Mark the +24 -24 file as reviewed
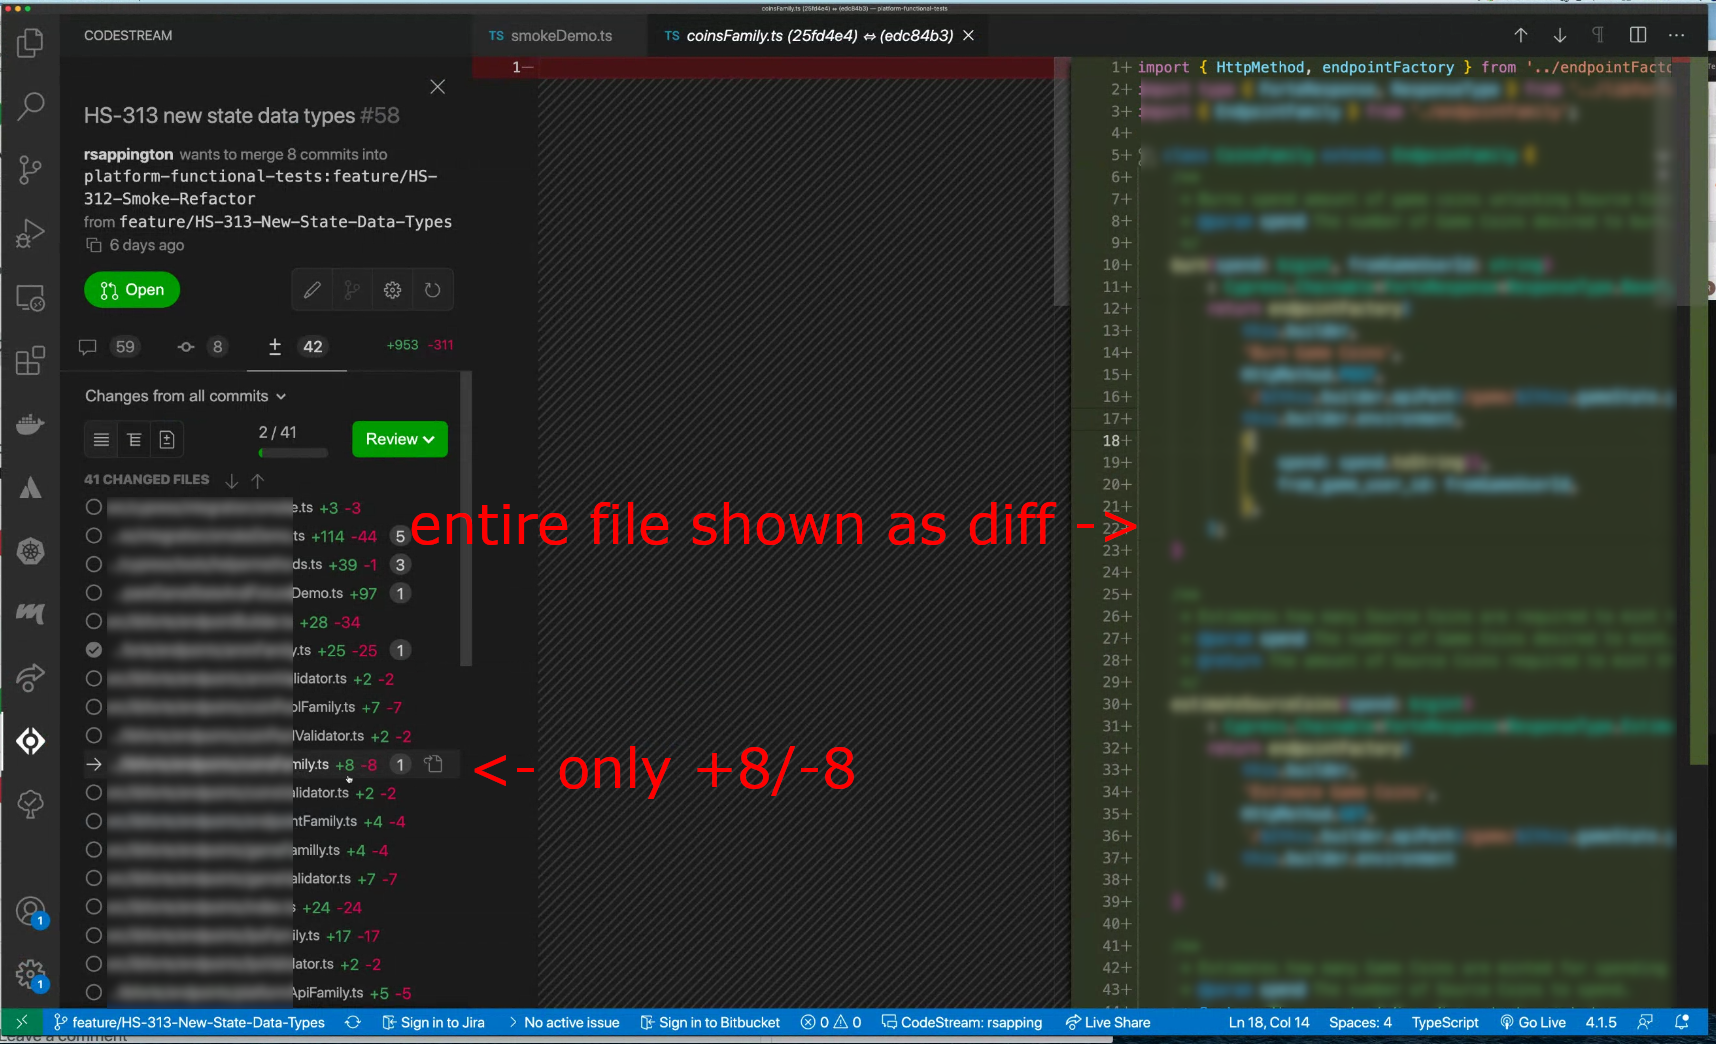The image size is (1716, 1044). pos(94,907)
